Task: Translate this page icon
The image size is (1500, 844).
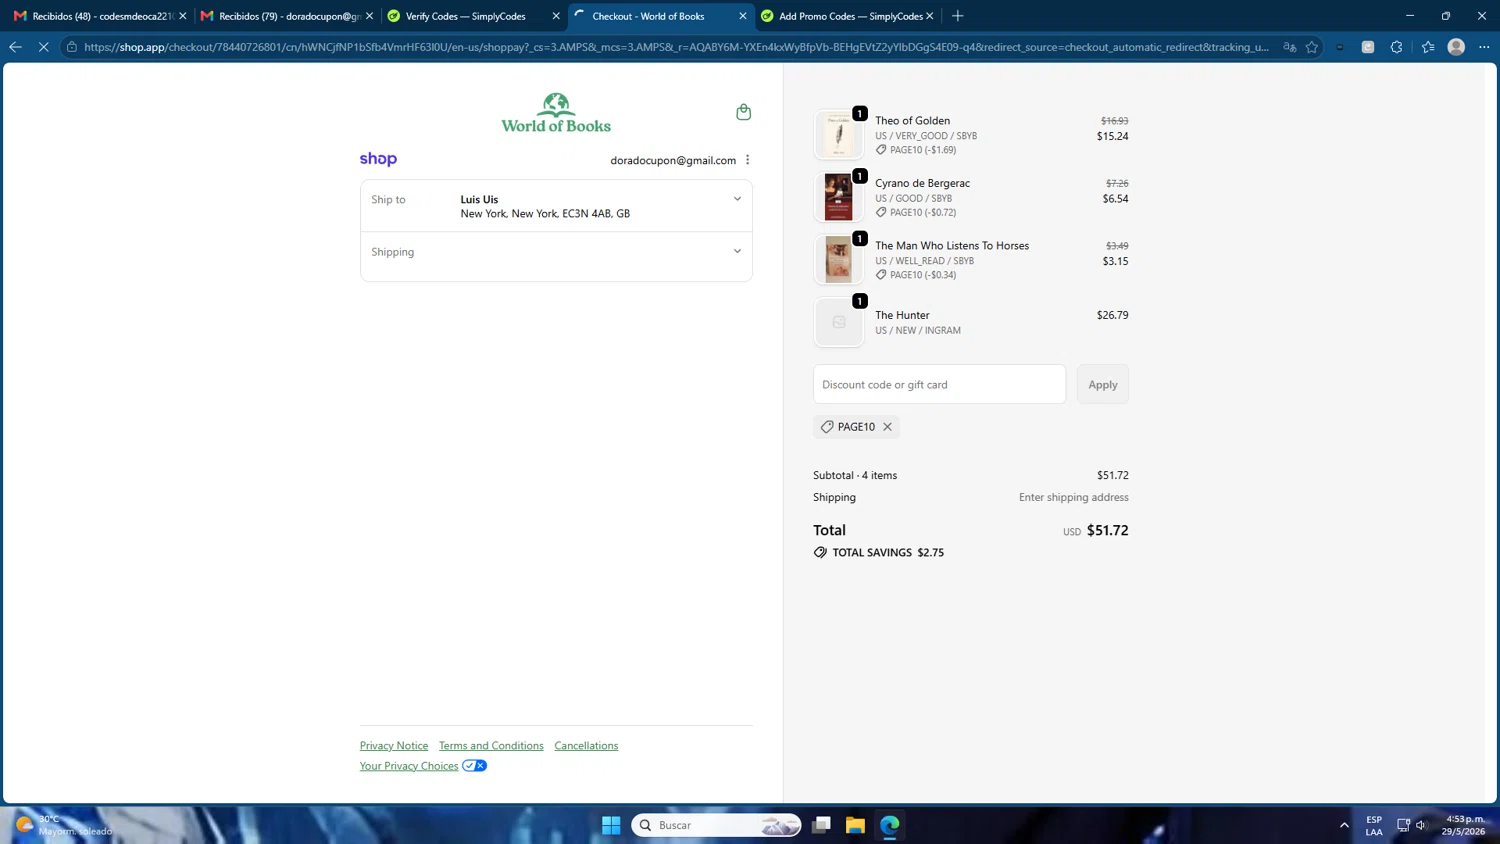Action: click(1290, 47)
